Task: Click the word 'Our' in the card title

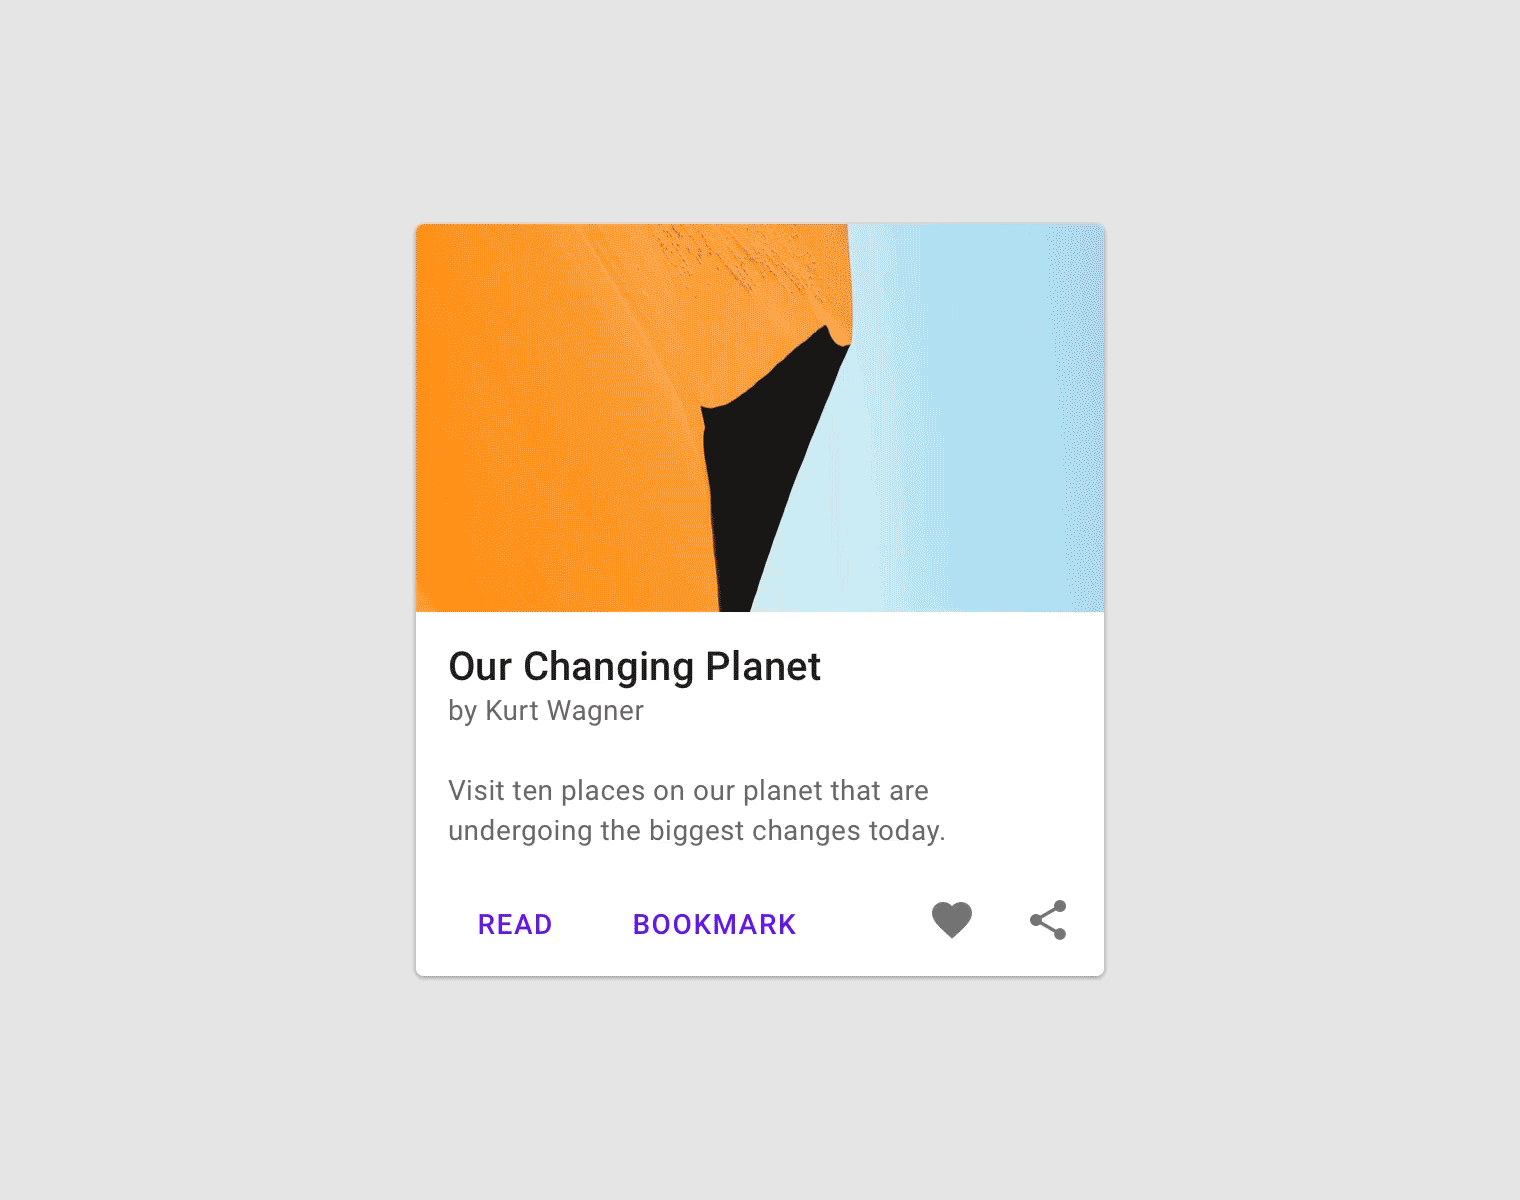Action: click(x=480, y=667)
